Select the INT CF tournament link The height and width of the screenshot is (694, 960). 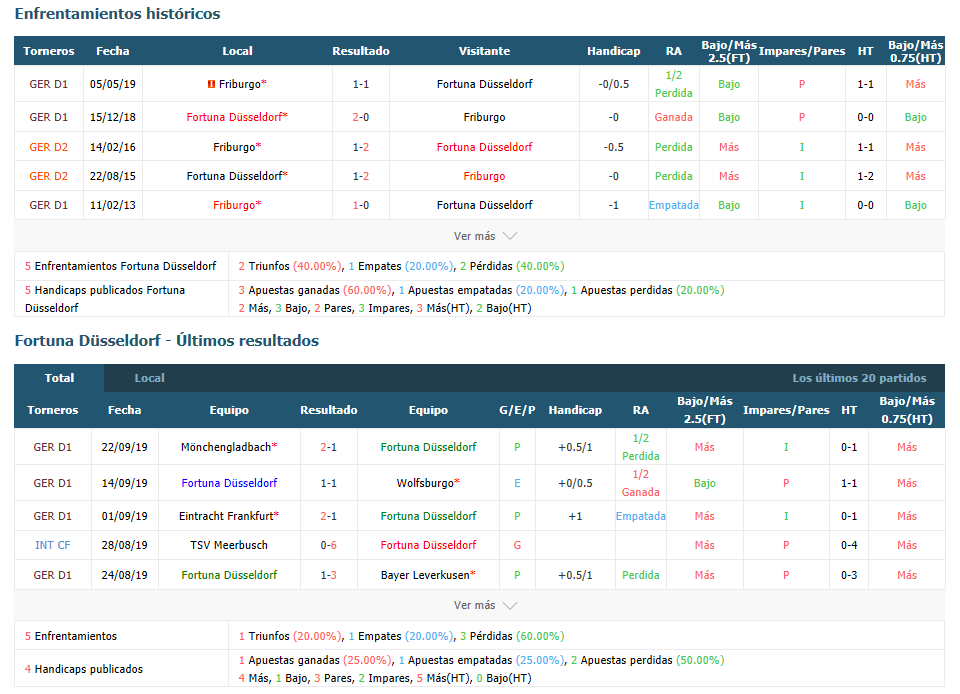[x=53, y=545]
